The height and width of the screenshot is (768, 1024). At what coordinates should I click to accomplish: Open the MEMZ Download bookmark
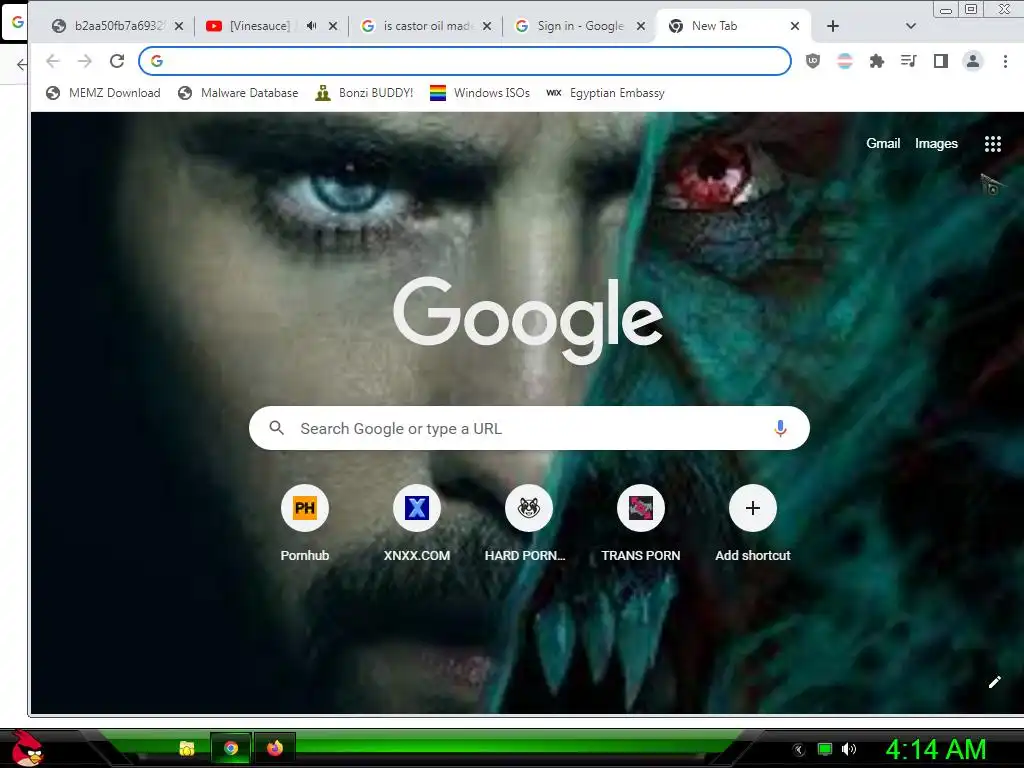103,93
